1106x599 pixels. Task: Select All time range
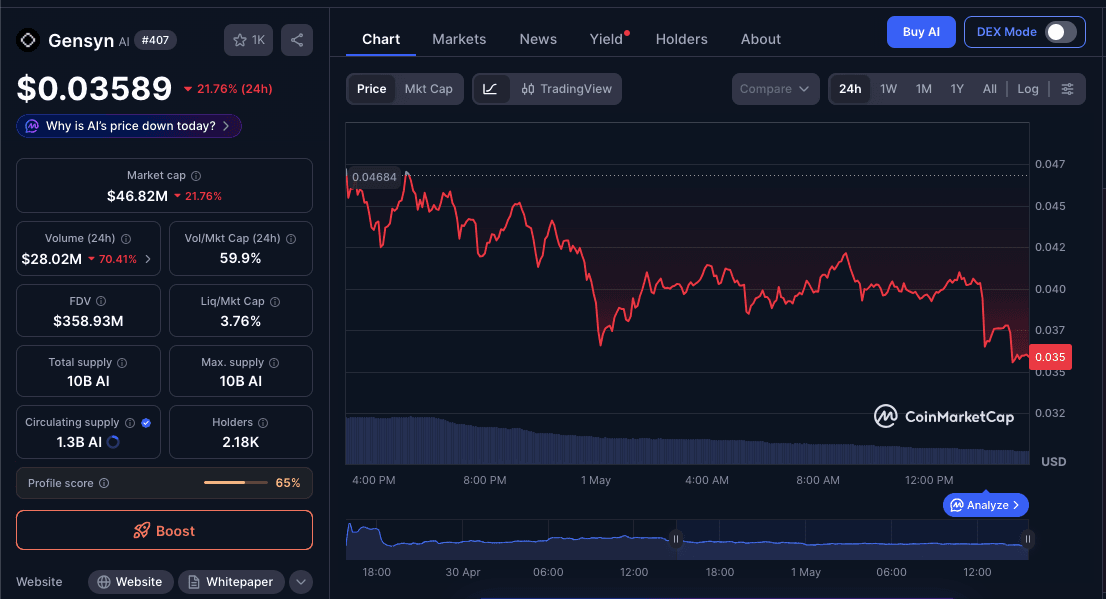click(990, 89)
